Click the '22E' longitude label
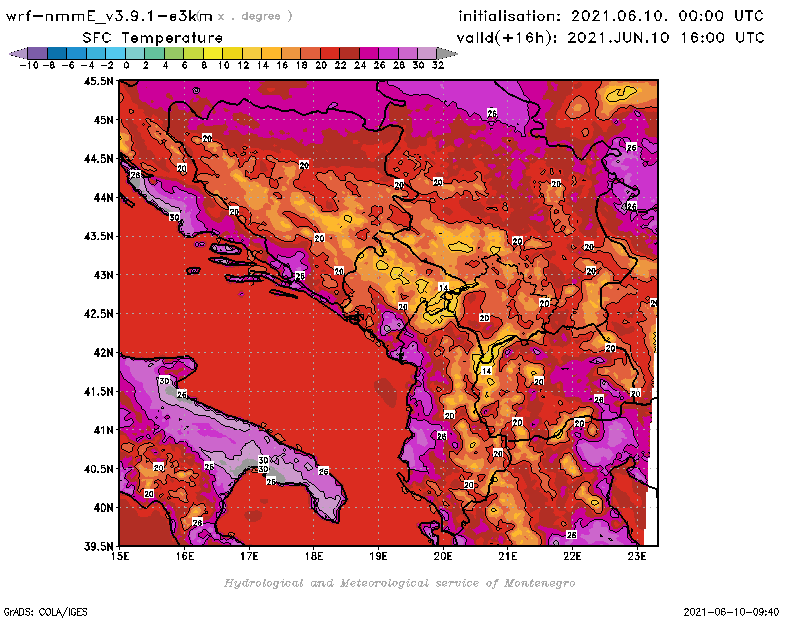Screen dimensions: 800x618 pos(572,556)
